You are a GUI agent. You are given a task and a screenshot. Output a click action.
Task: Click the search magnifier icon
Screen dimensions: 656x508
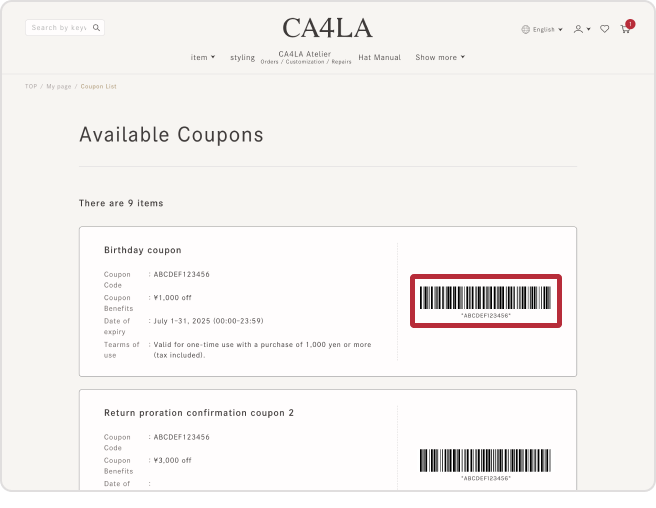[x=96, y=28]
